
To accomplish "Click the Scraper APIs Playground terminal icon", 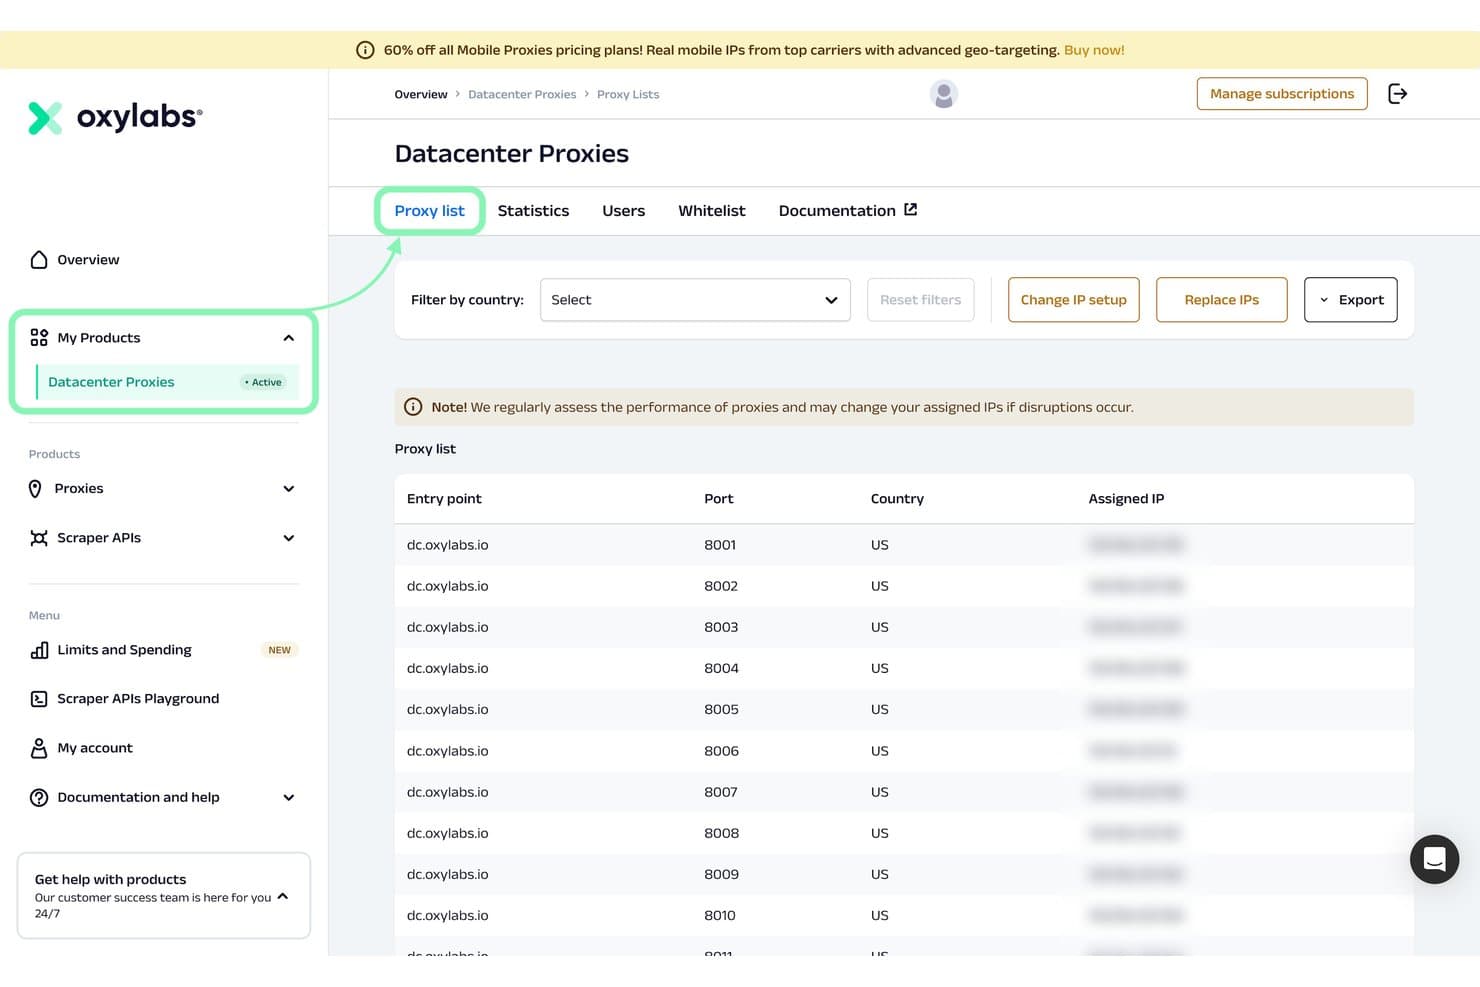I will (x=39, y=699).
